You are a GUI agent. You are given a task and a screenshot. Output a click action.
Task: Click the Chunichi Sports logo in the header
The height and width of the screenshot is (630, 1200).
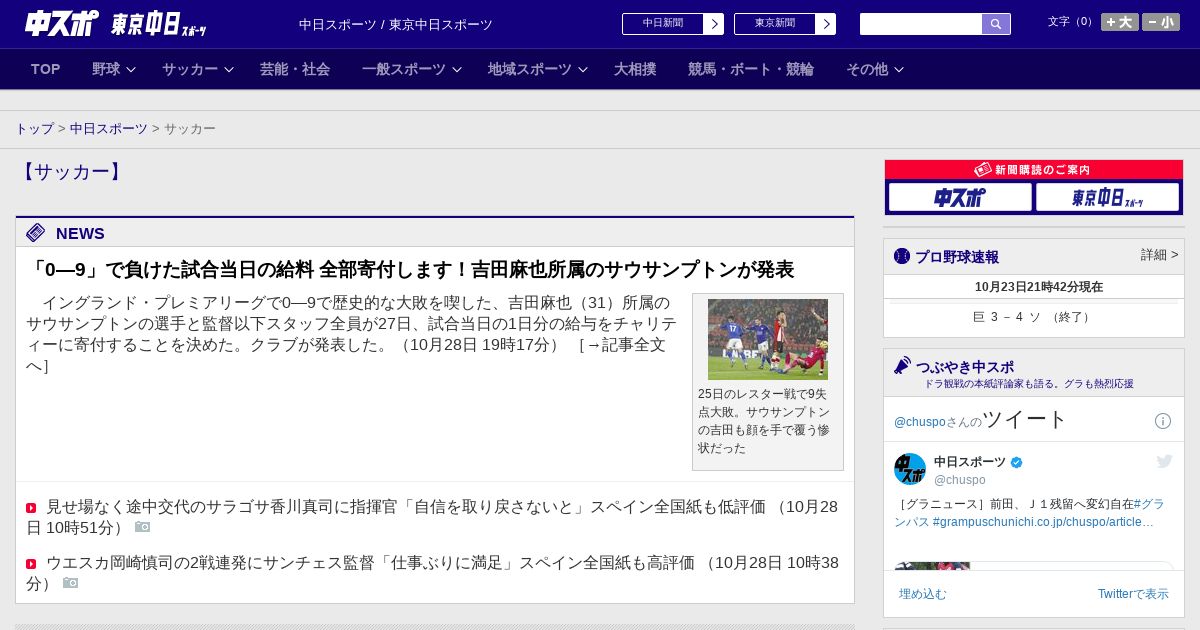(62, 23)
